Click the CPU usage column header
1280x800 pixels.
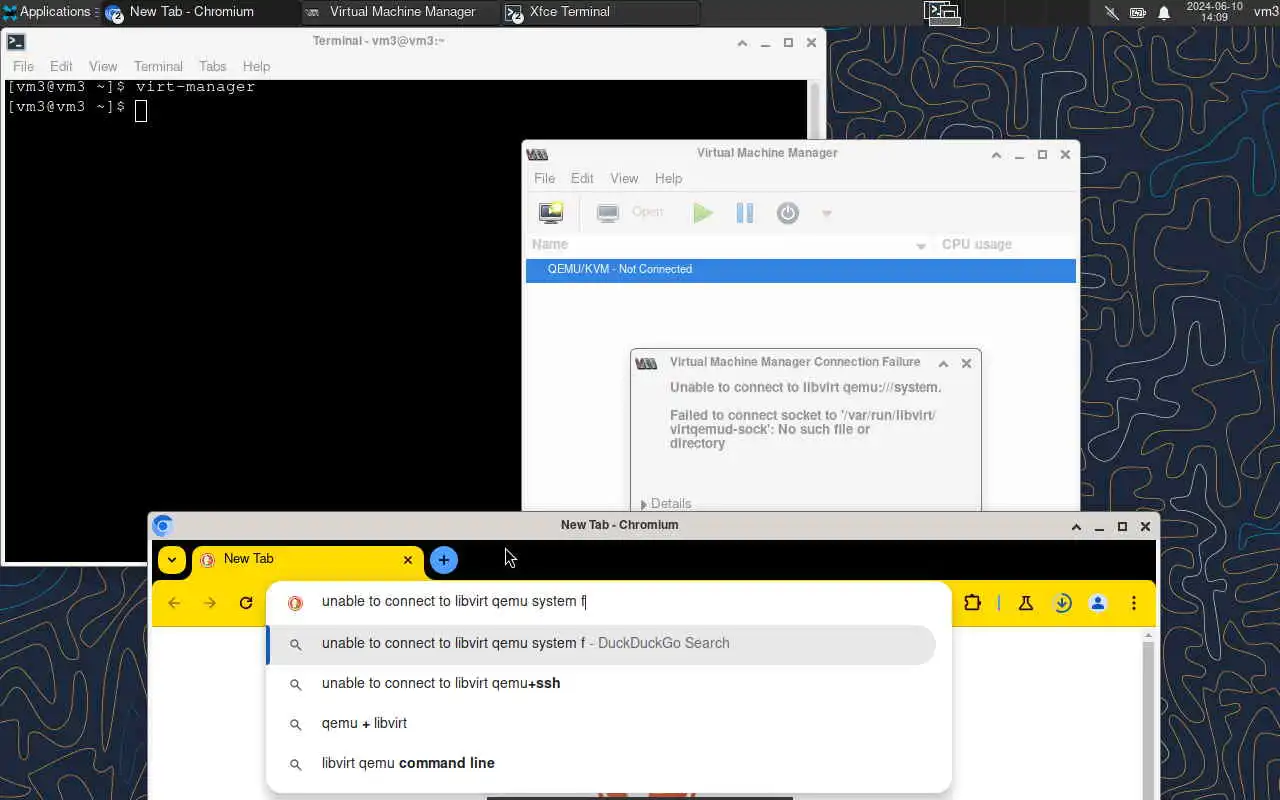click(x=977, y=245)
